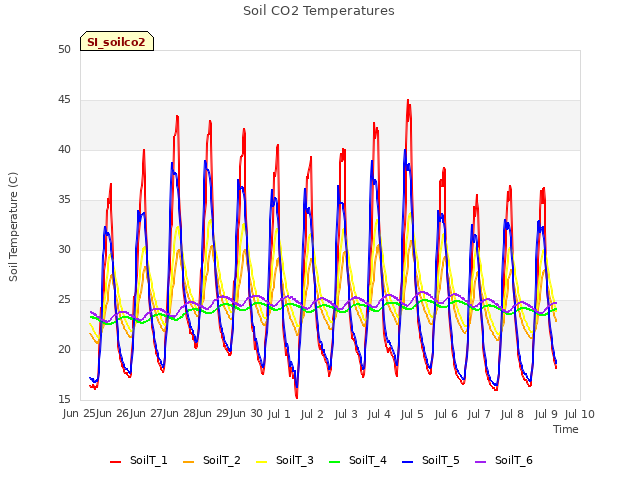Click the Jul 6 x-axis date label

[x=446, y=414]
